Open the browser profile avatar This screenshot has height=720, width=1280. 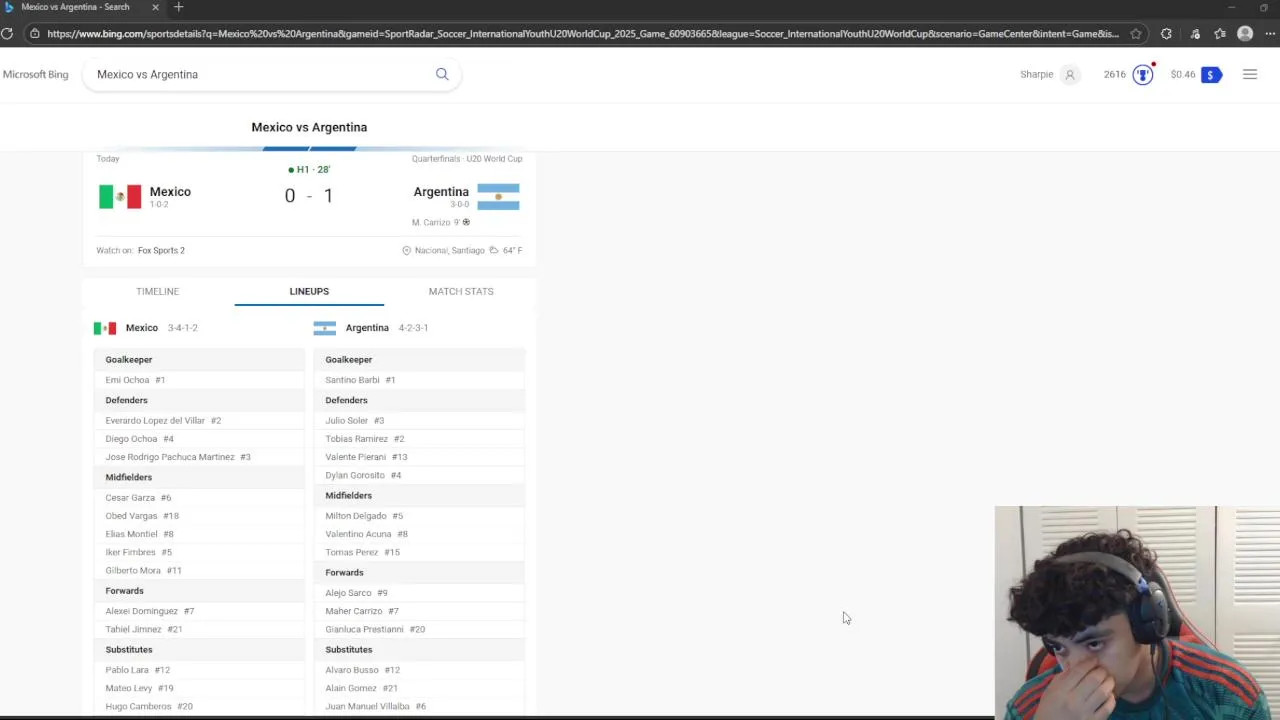[1245, 34]
